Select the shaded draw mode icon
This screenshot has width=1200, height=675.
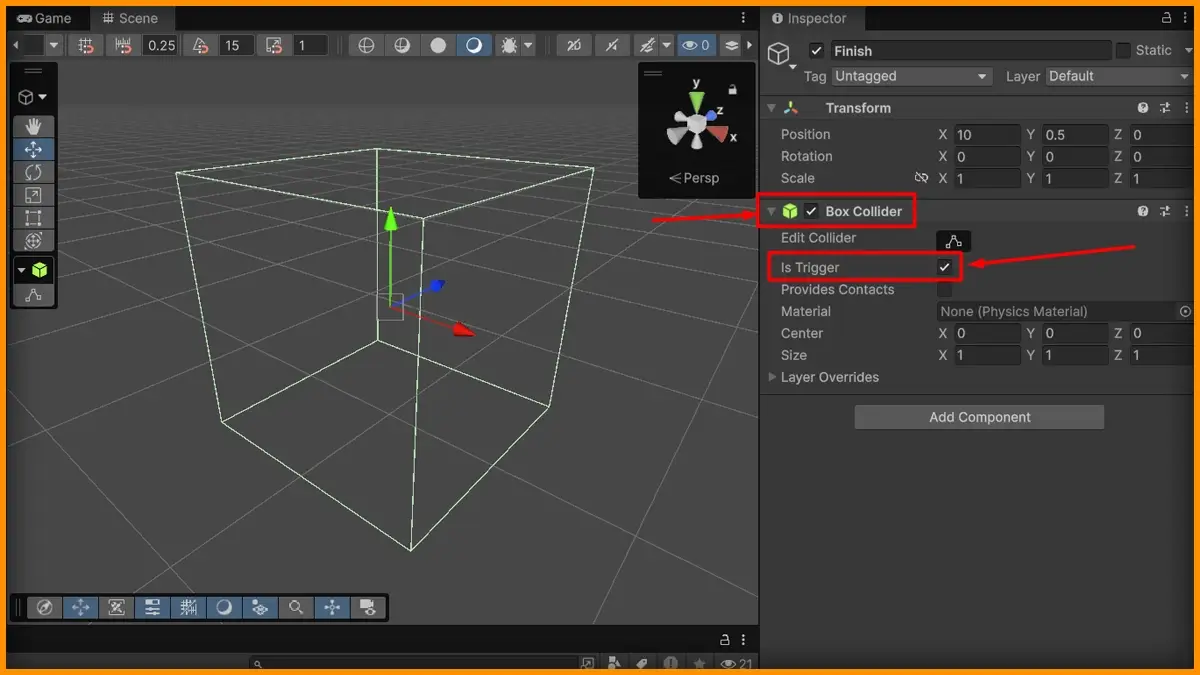coord(475,45)
